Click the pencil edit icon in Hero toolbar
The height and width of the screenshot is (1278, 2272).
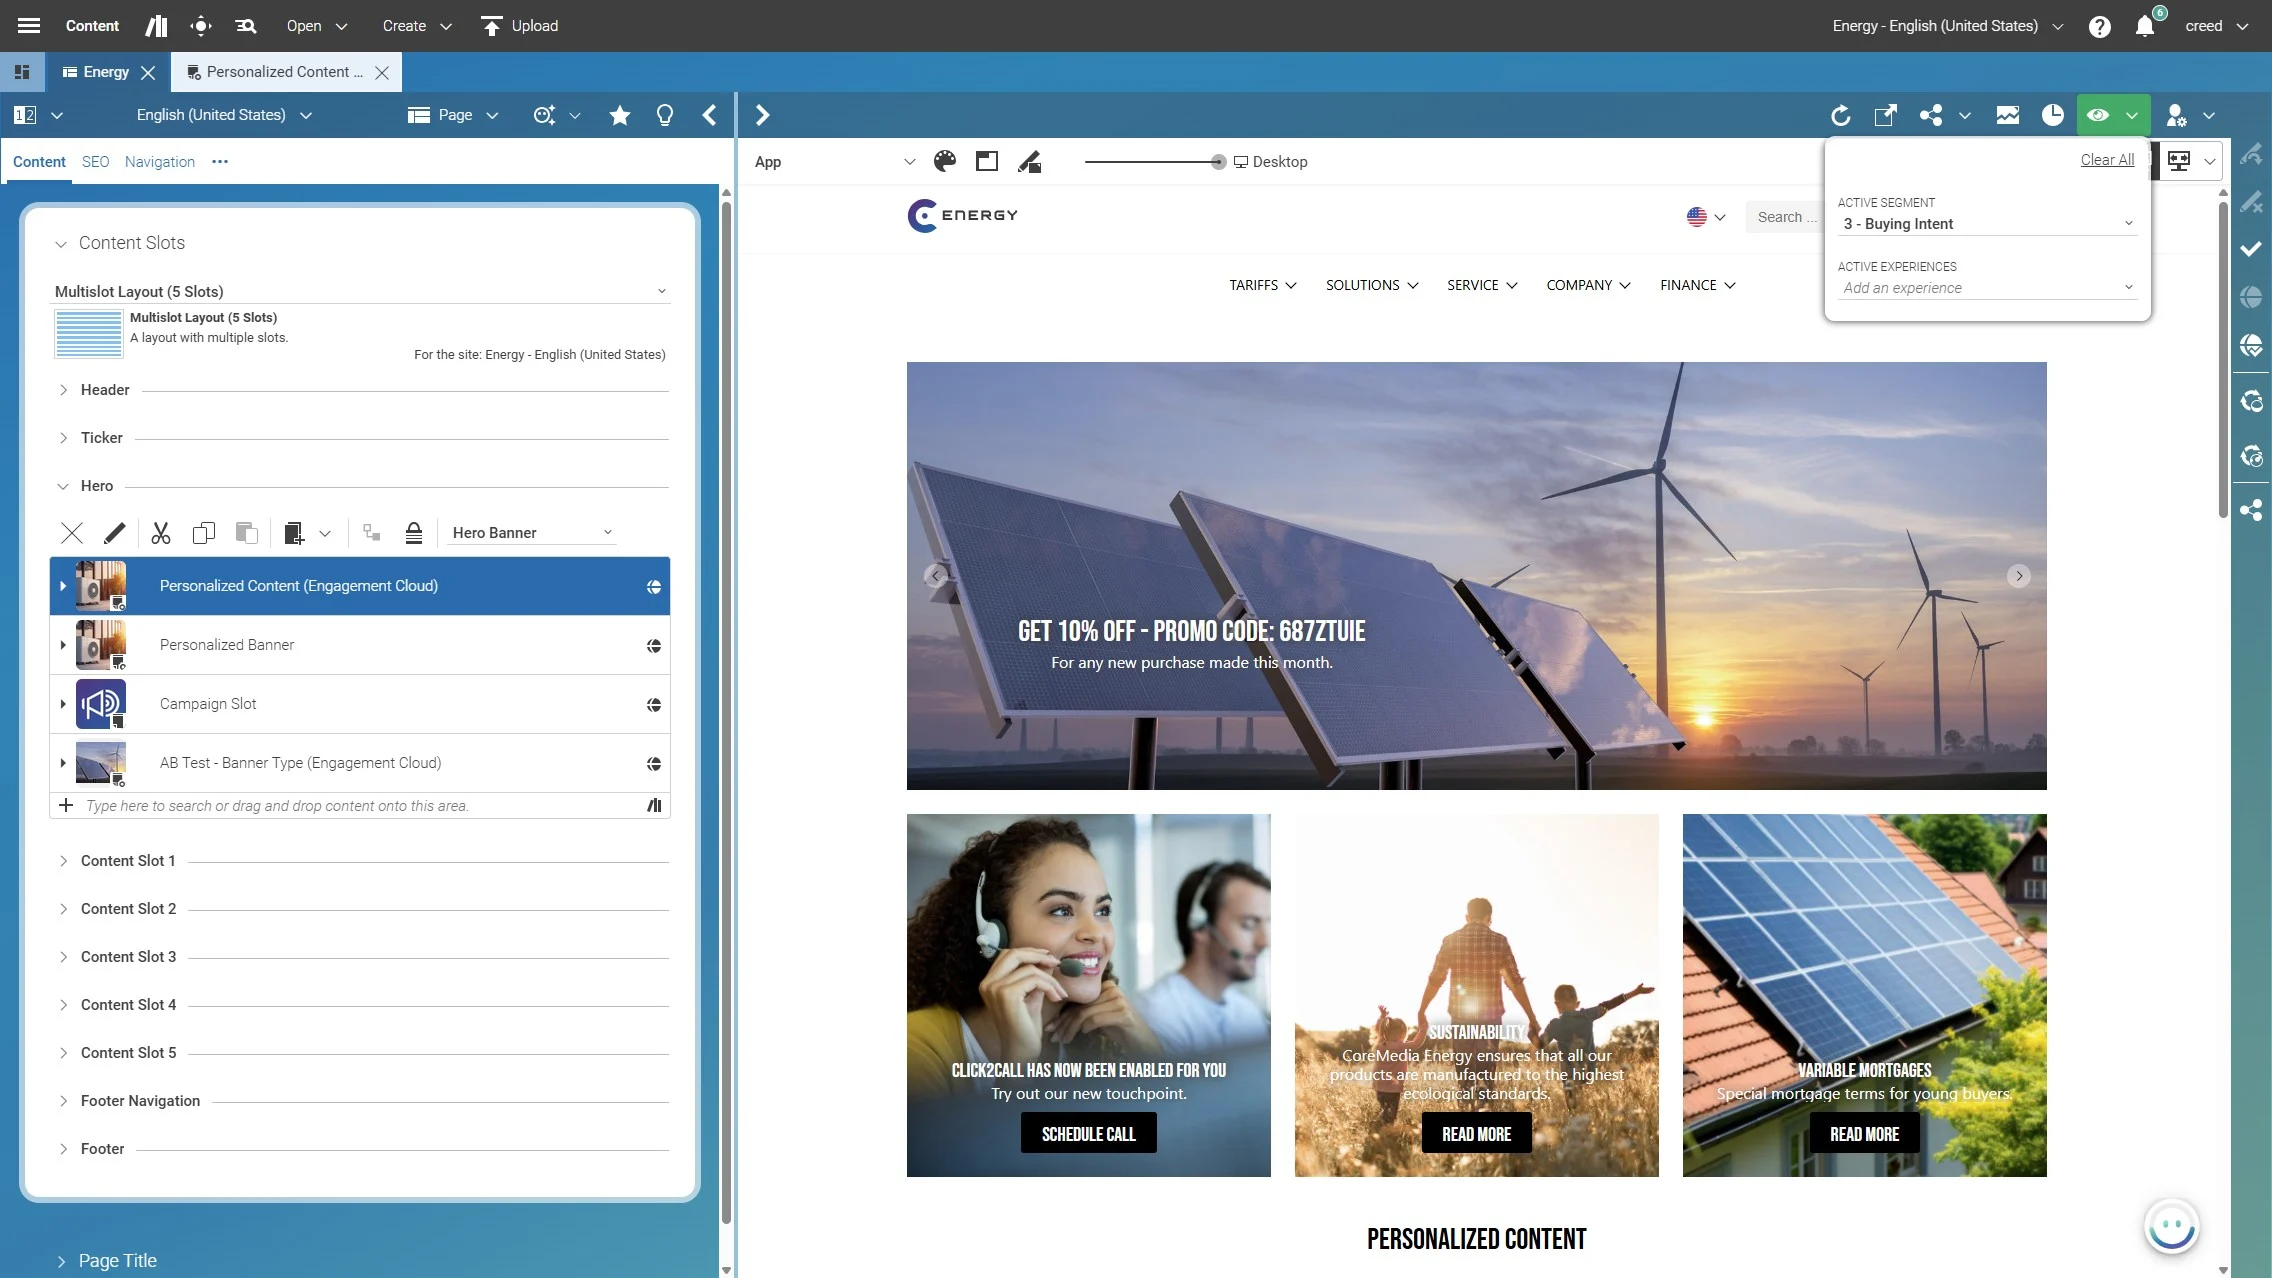[115, 533]
